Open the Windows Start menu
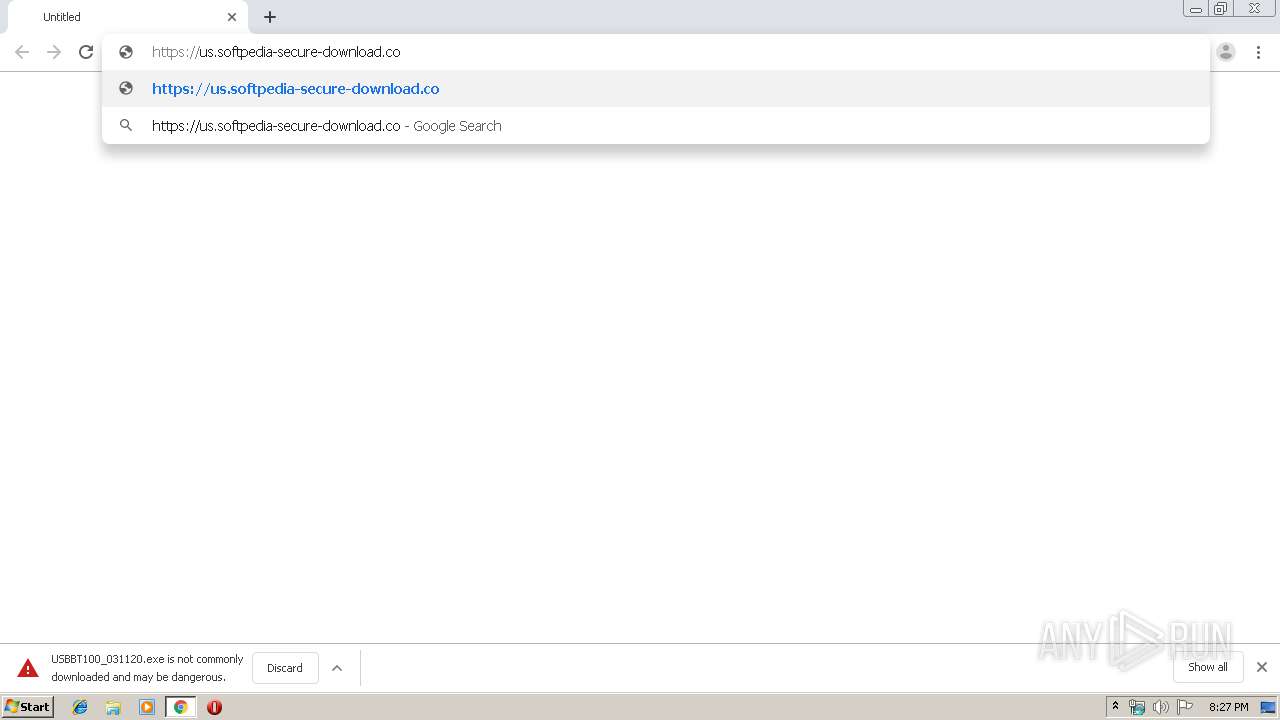Image resolution: width=1280 pixels, height=720 pixels. (x=28, y=707)
